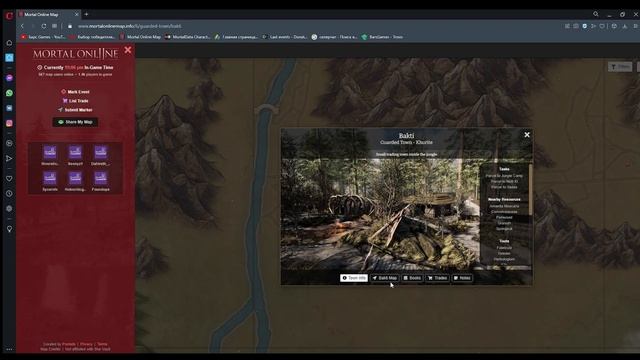
Task: Click the Filter button on the map
Action: point(620,67)
